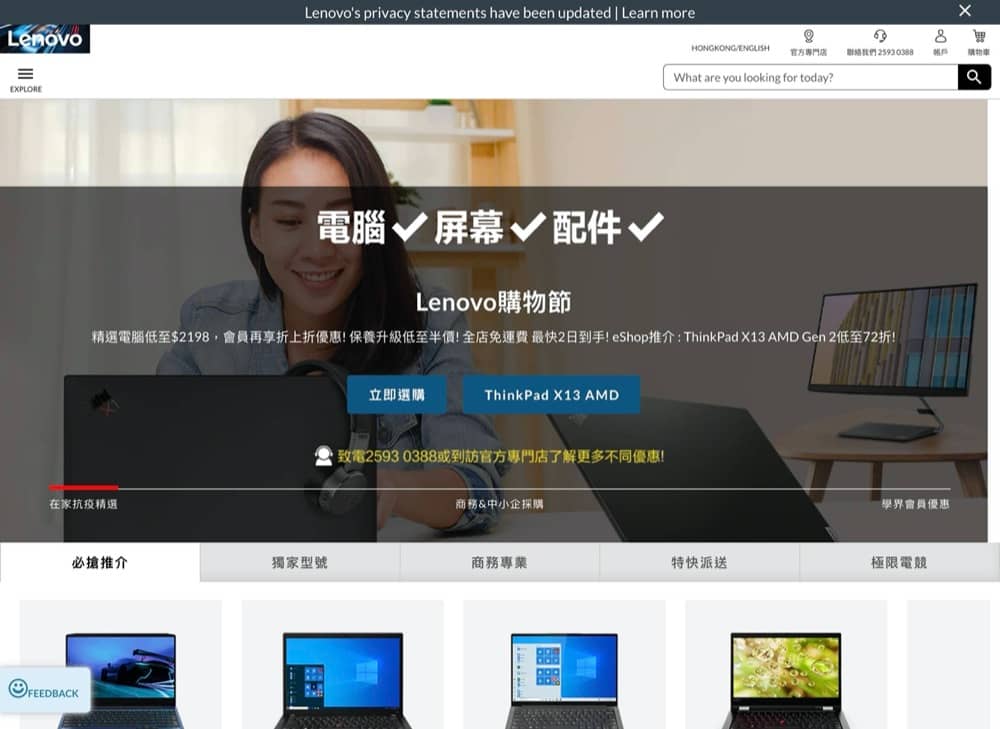Image resolution: width=1000 pixels, height=729 pixels.
Task: Click the store locator pin icon
Action: [808, 36]
